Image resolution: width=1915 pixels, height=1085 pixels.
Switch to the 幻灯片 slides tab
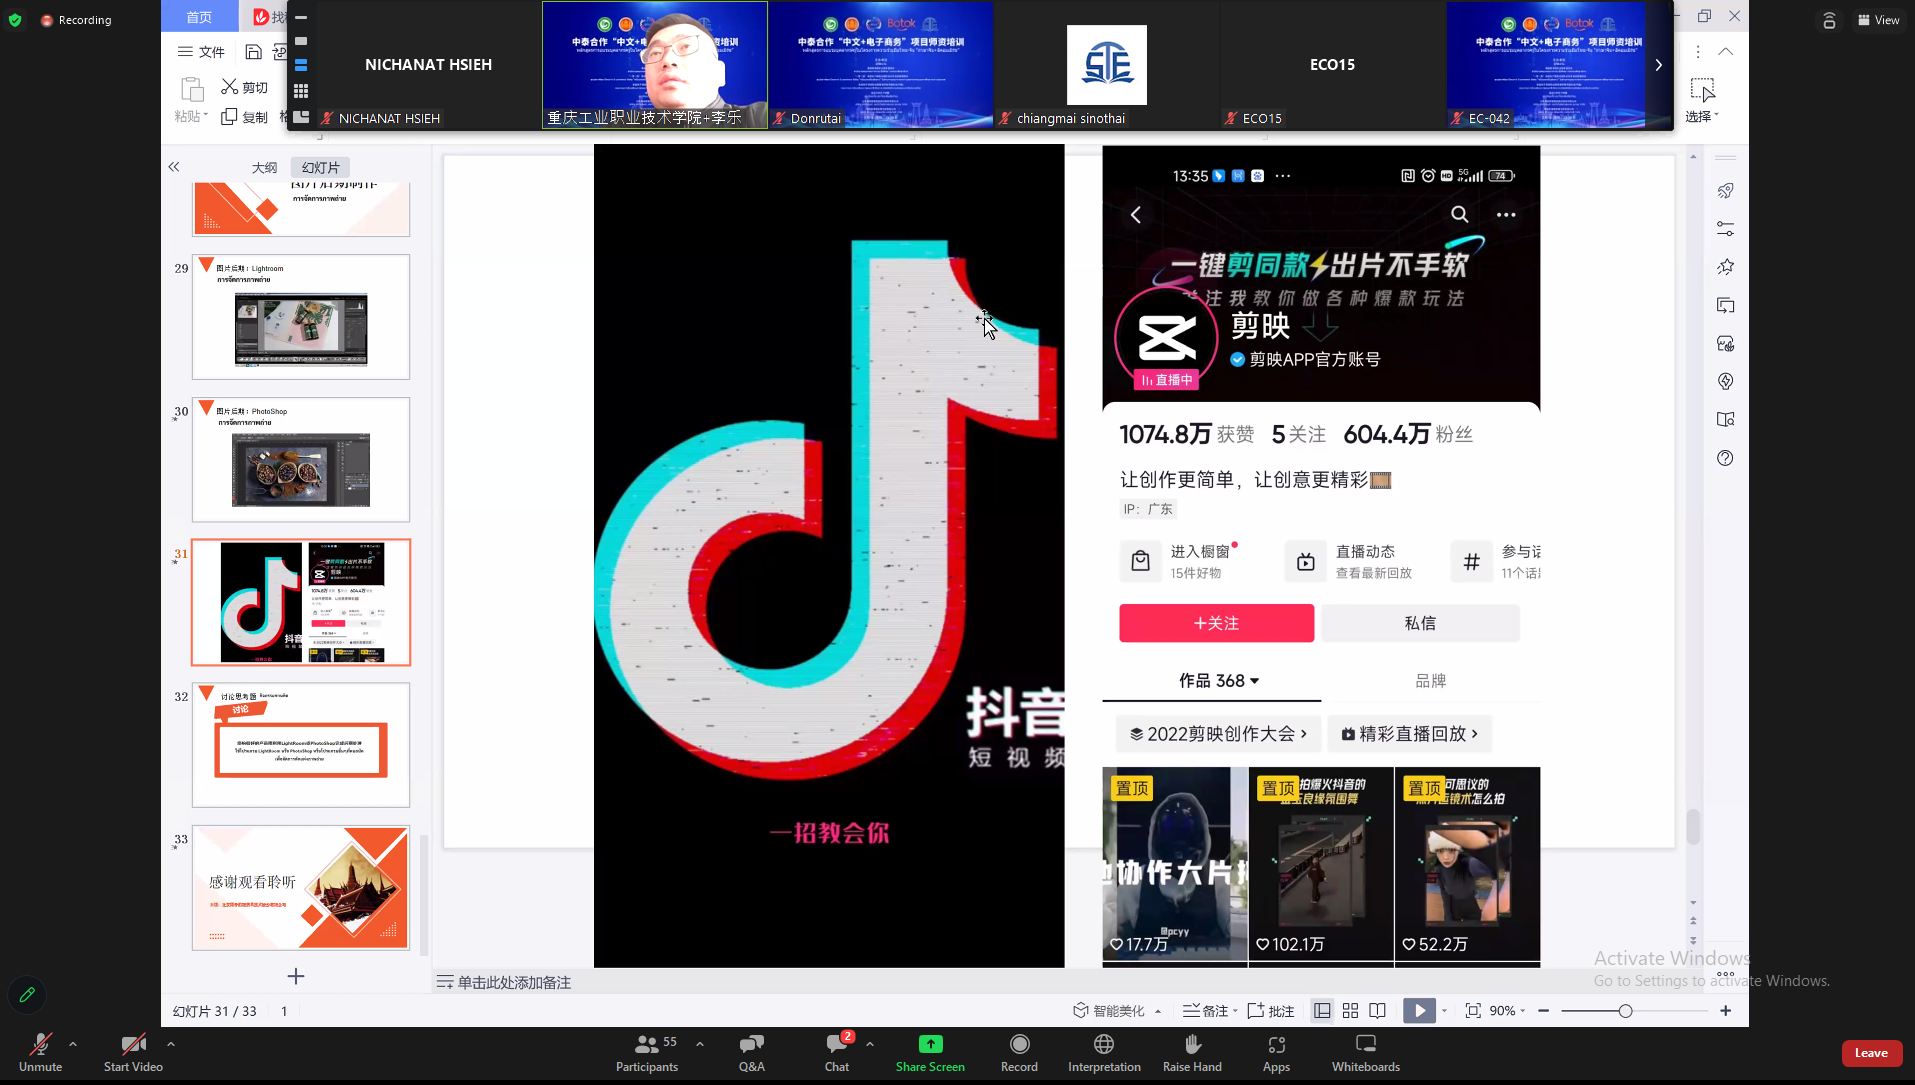pyautogui.click(x=320, y=167)
